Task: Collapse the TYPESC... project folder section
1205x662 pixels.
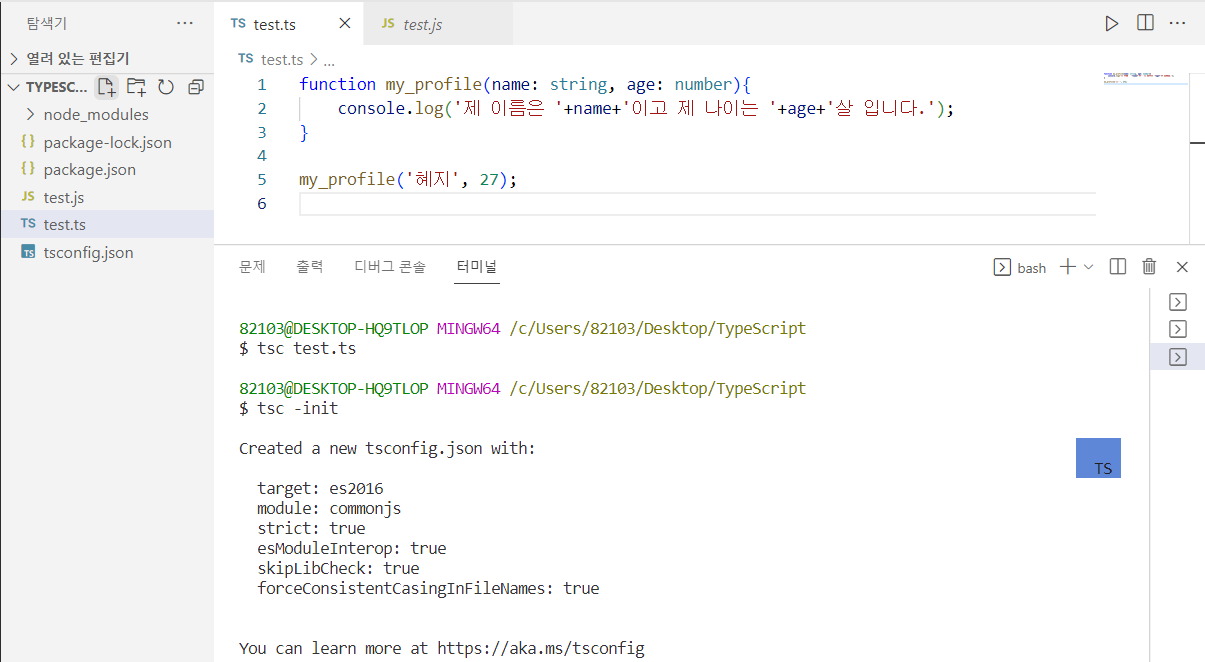Action: click(13, 87)
